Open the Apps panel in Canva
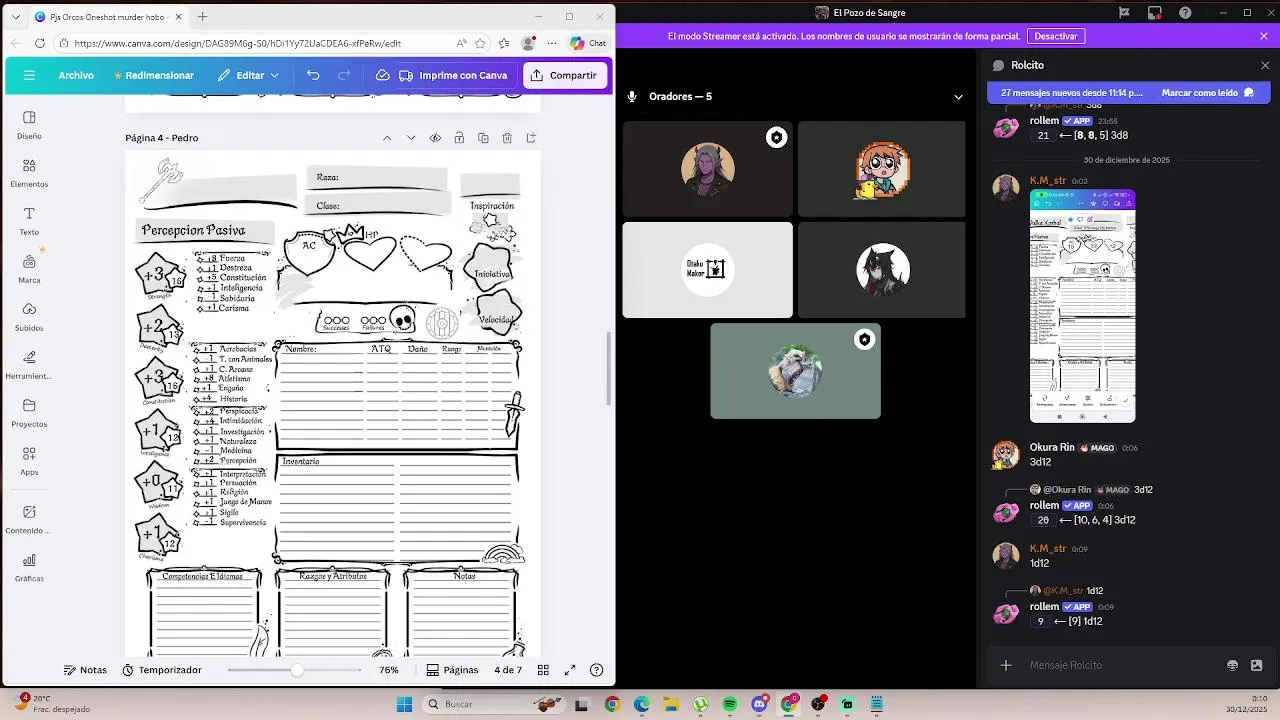Viewport: 1280px width, 720px height. [x=29, y=460]
